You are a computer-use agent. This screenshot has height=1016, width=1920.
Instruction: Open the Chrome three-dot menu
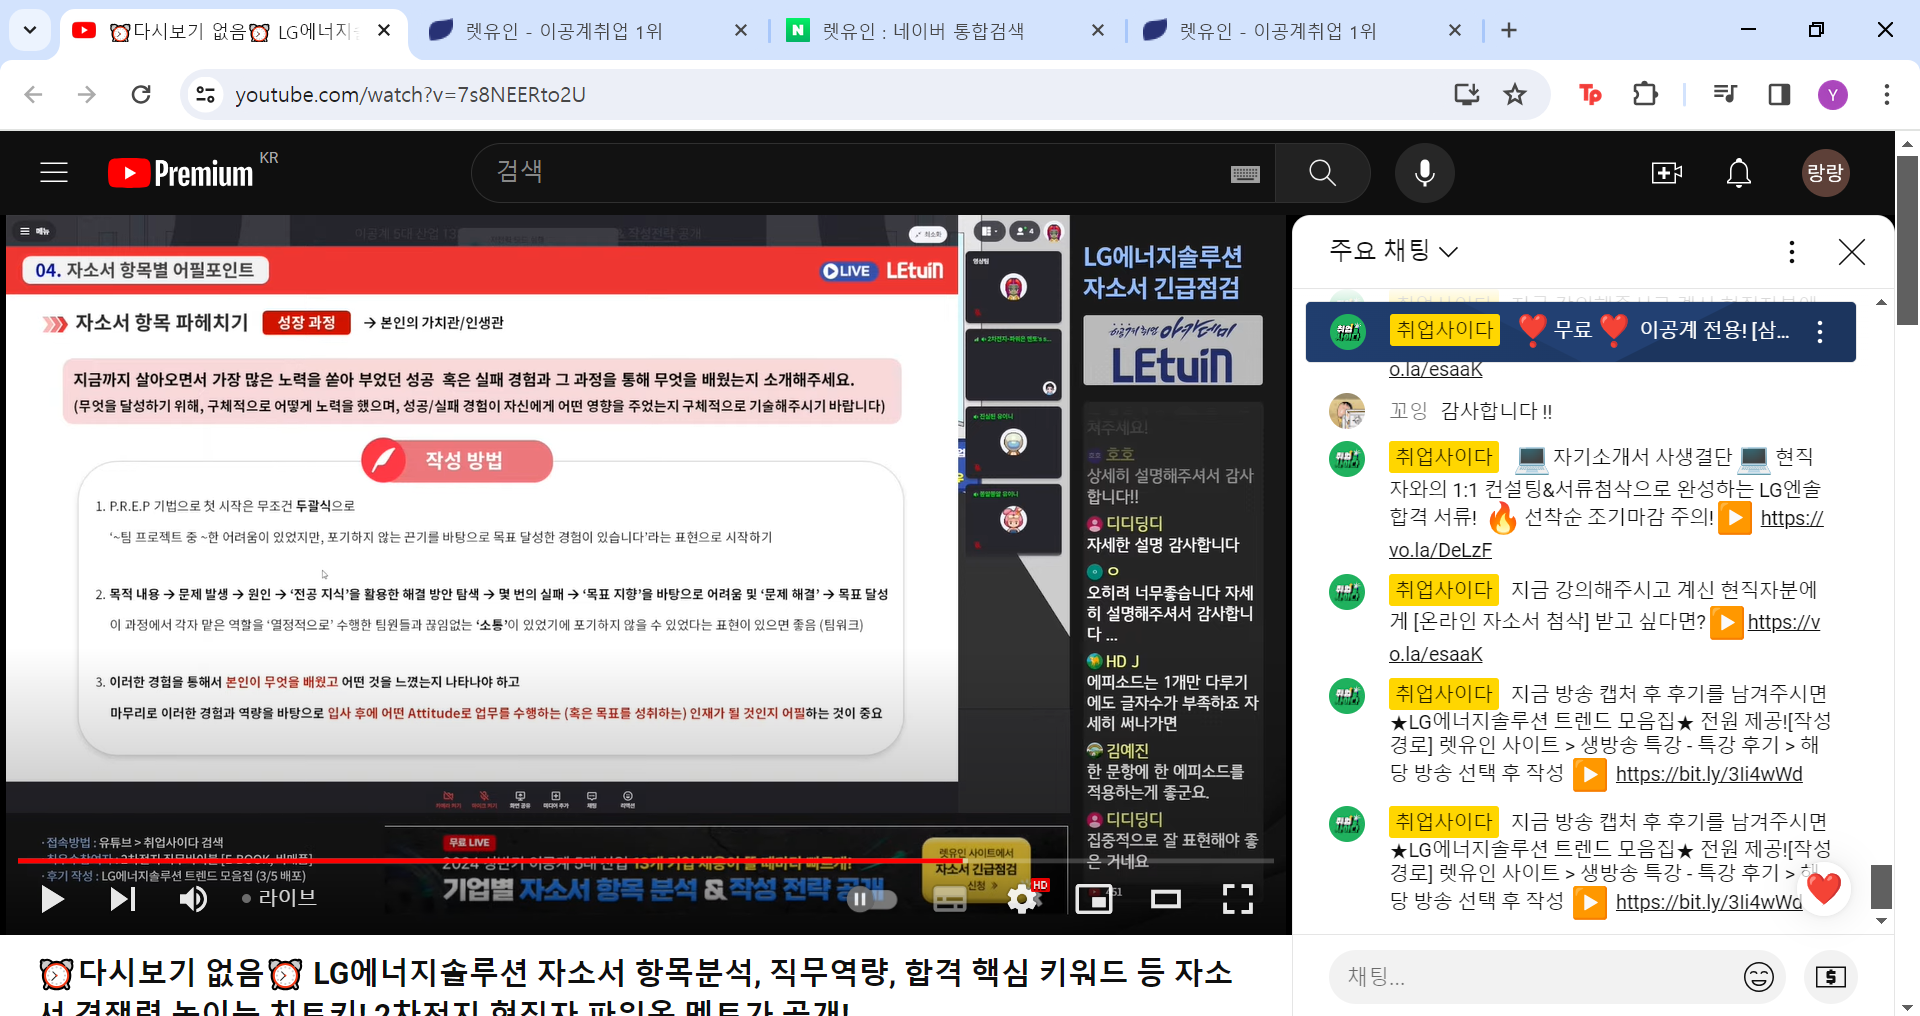tap(1886, 94)
